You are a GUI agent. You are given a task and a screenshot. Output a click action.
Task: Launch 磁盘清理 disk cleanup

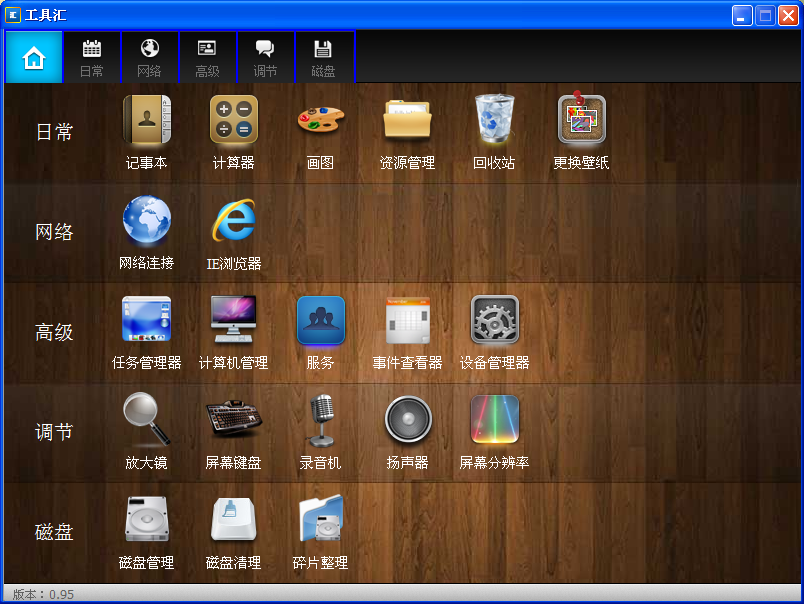coord(234,519)
